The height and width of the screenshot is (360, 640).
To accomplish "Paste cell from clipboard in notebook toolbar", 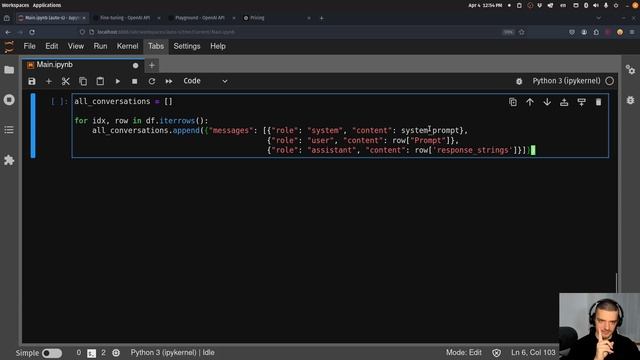I will [x=100, y=81].
